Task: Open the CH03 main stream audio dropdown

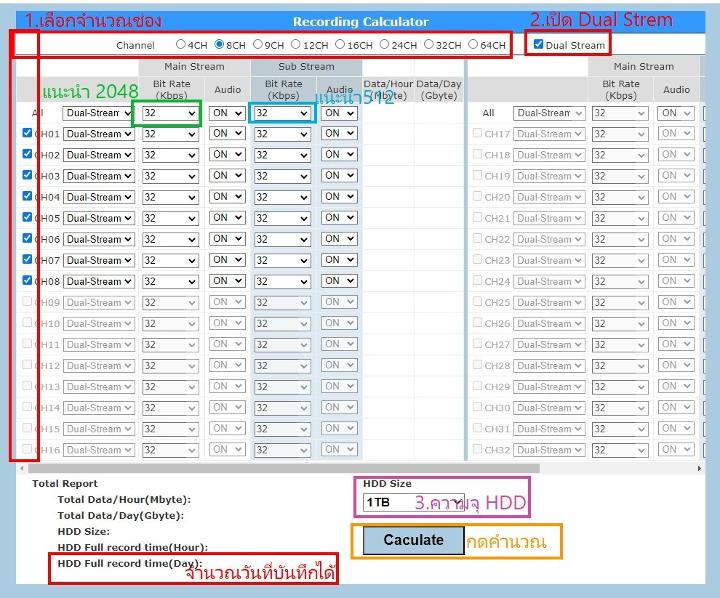Action: click(x=227, y=176)
